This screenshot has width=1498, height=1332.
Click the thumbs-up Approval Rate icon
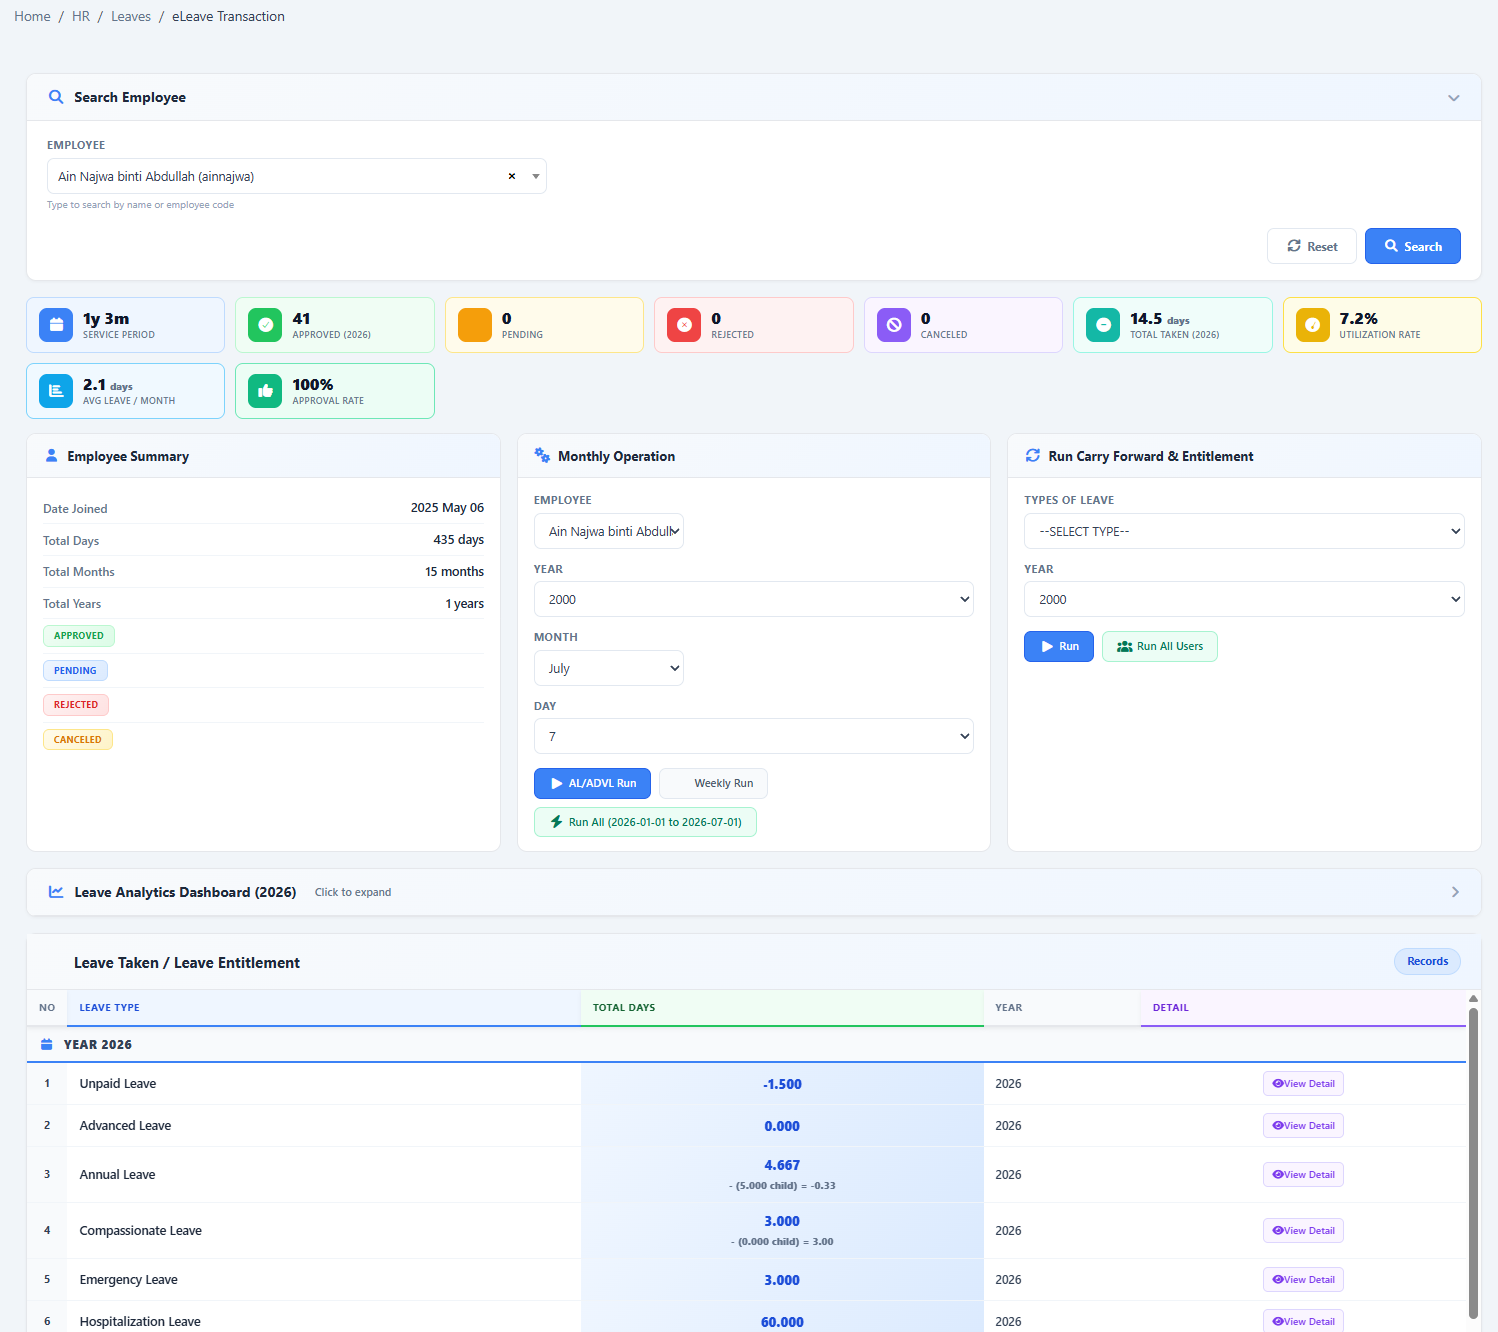tap(265, 391)
